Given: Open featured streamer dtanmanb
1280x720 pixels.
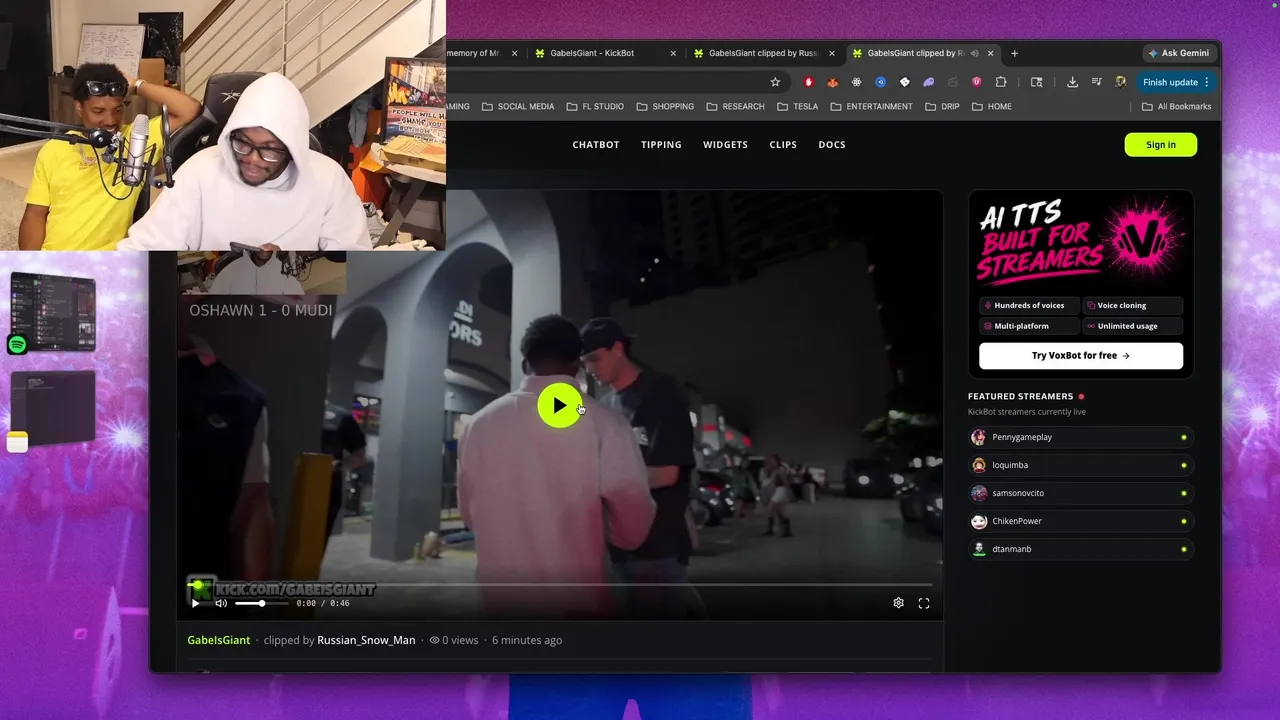Looking at the screenshot, I should point(1081,549).
